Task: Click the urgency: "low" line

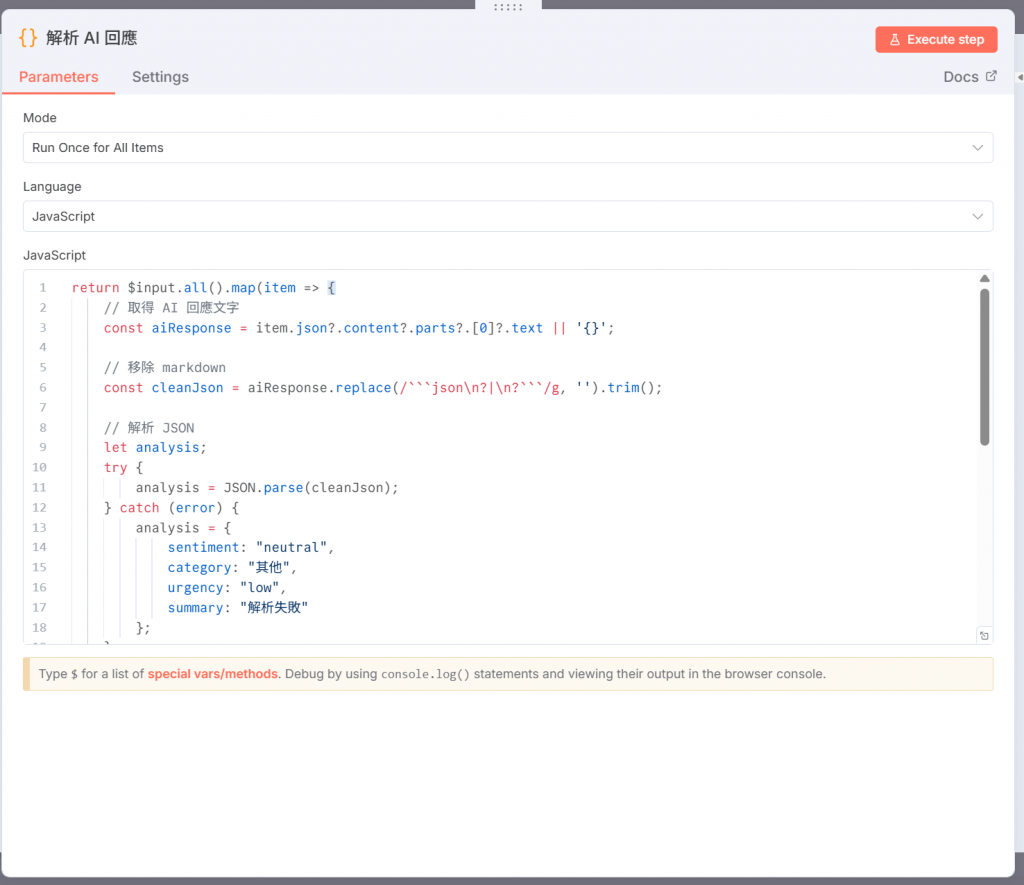Action: [x=227, y=588]
